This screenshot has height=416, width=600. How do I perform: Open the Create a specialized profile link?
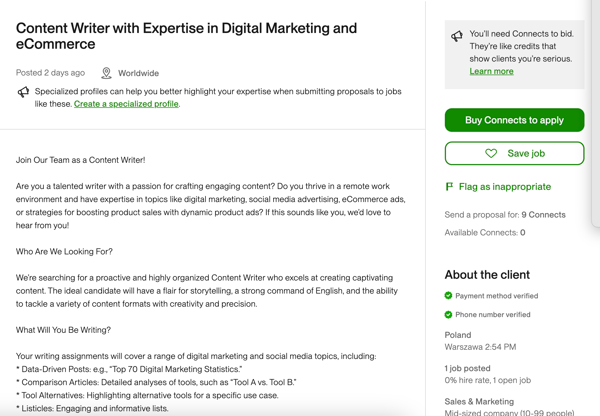point(126,104)
